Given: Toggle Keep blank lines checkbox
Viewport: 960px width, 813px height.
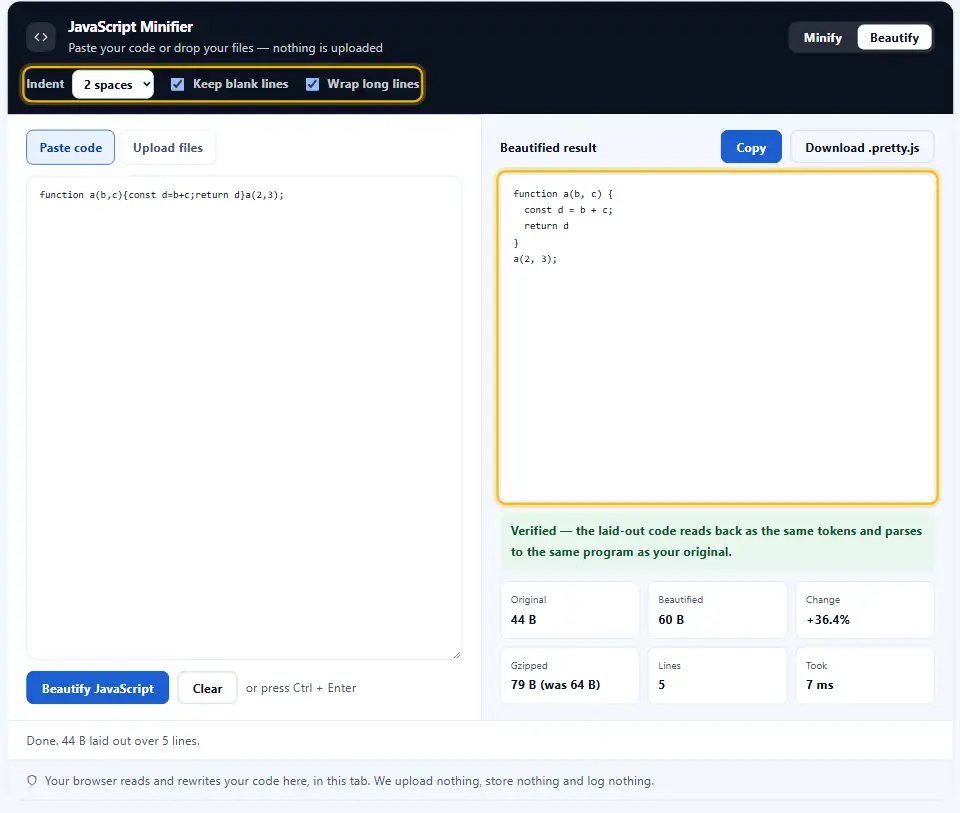Looking at the screenshot, I should (x=178, y=84).
